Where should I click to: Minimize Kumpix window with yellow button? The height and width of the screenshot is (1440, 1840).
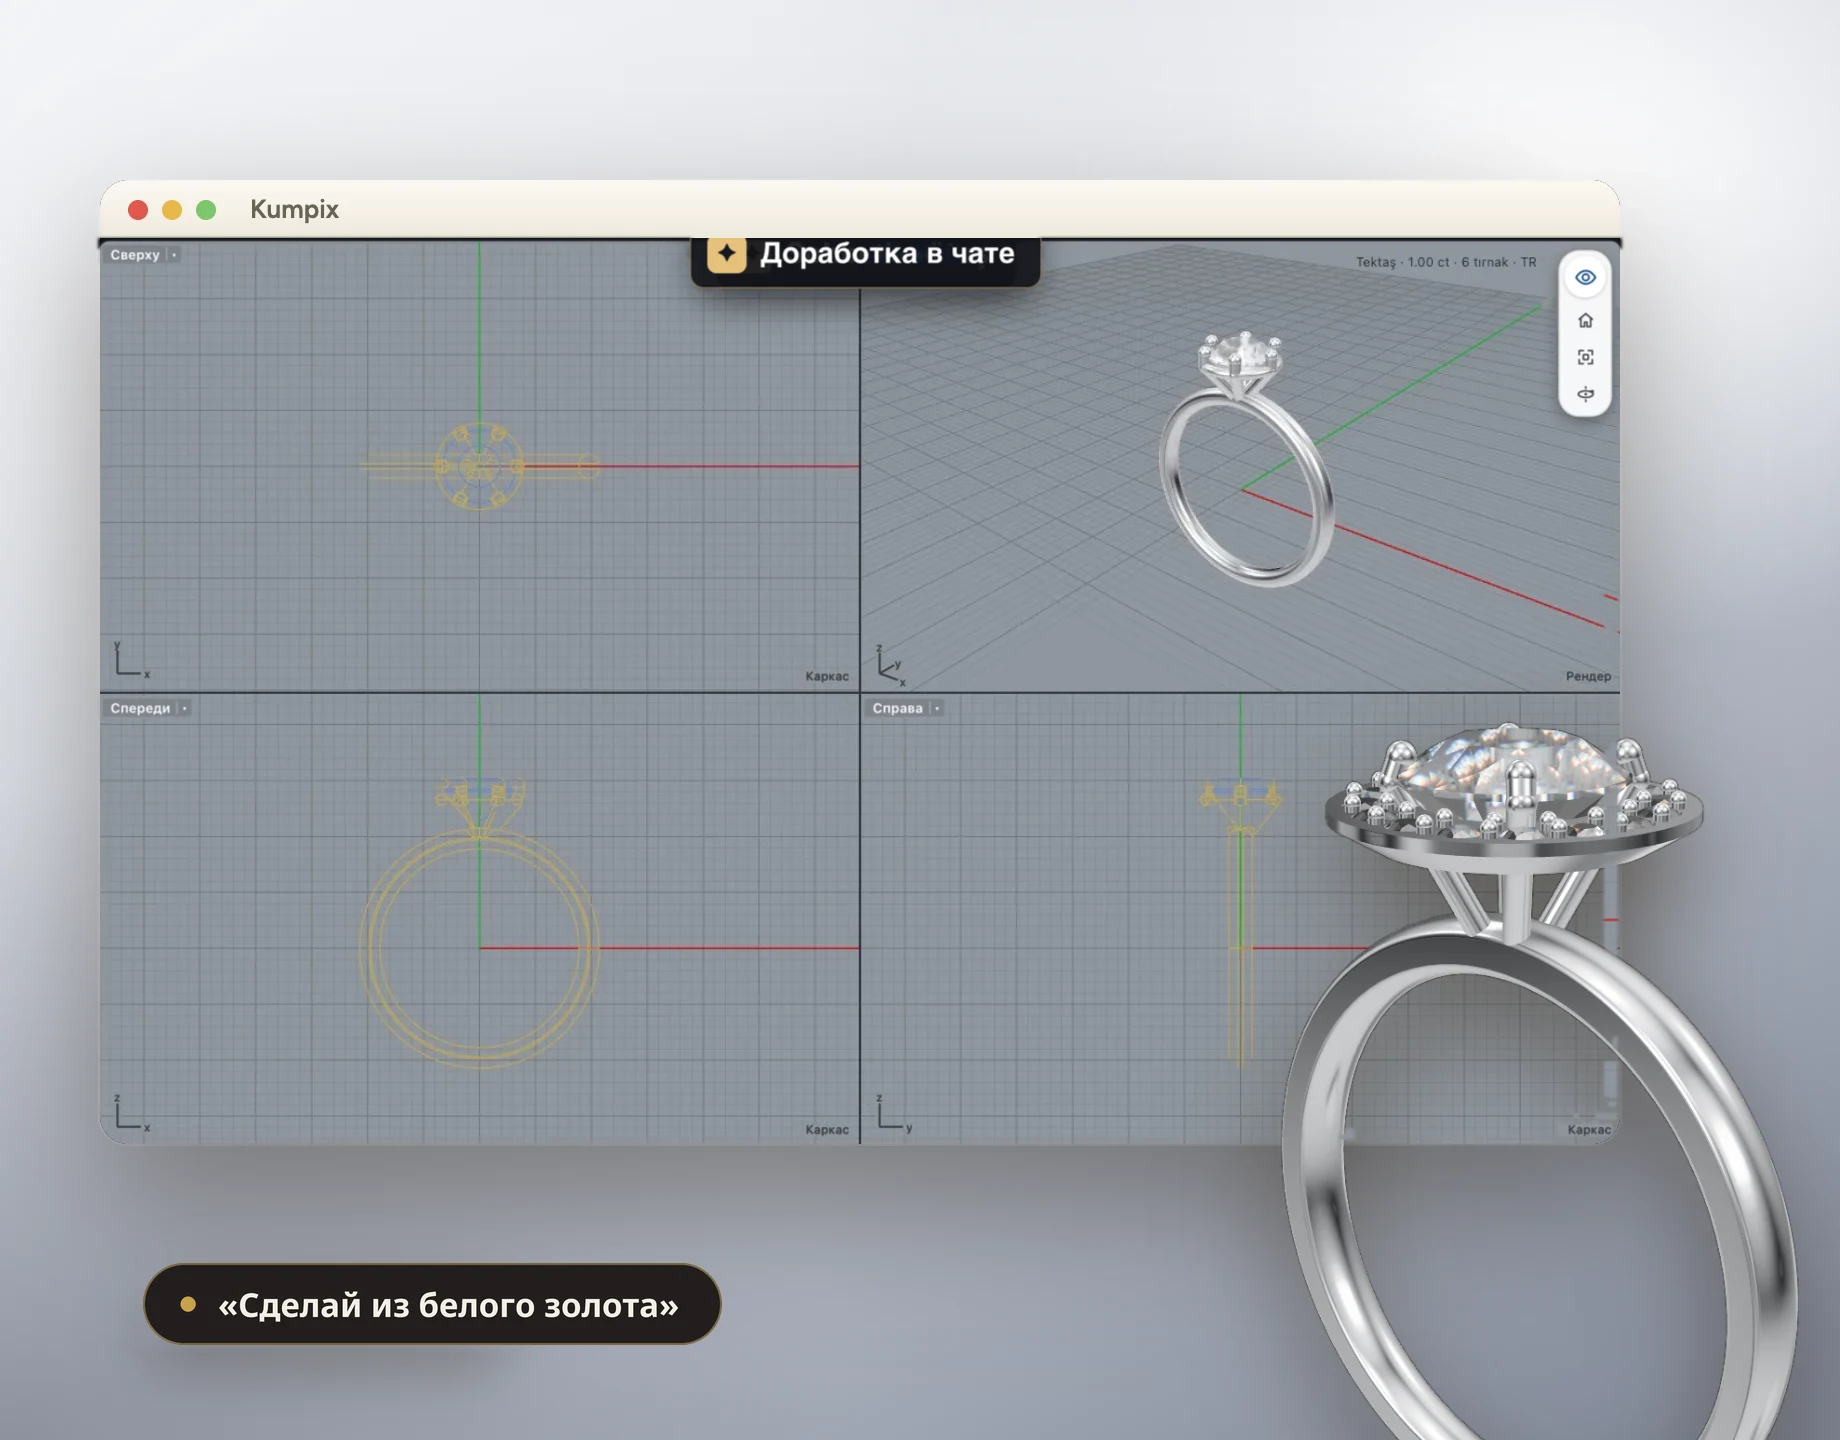point(172,209)
